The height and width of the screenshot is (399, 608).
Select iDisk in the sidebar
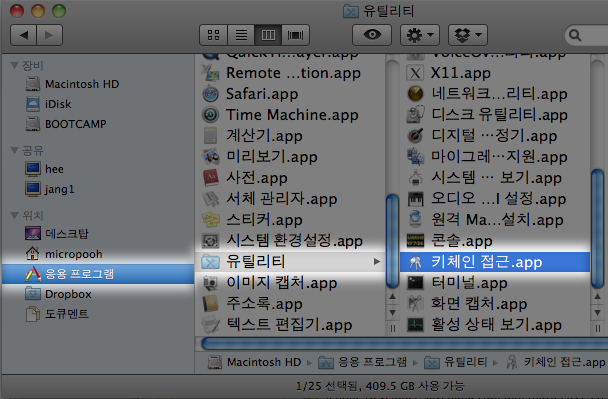[49, 104]
